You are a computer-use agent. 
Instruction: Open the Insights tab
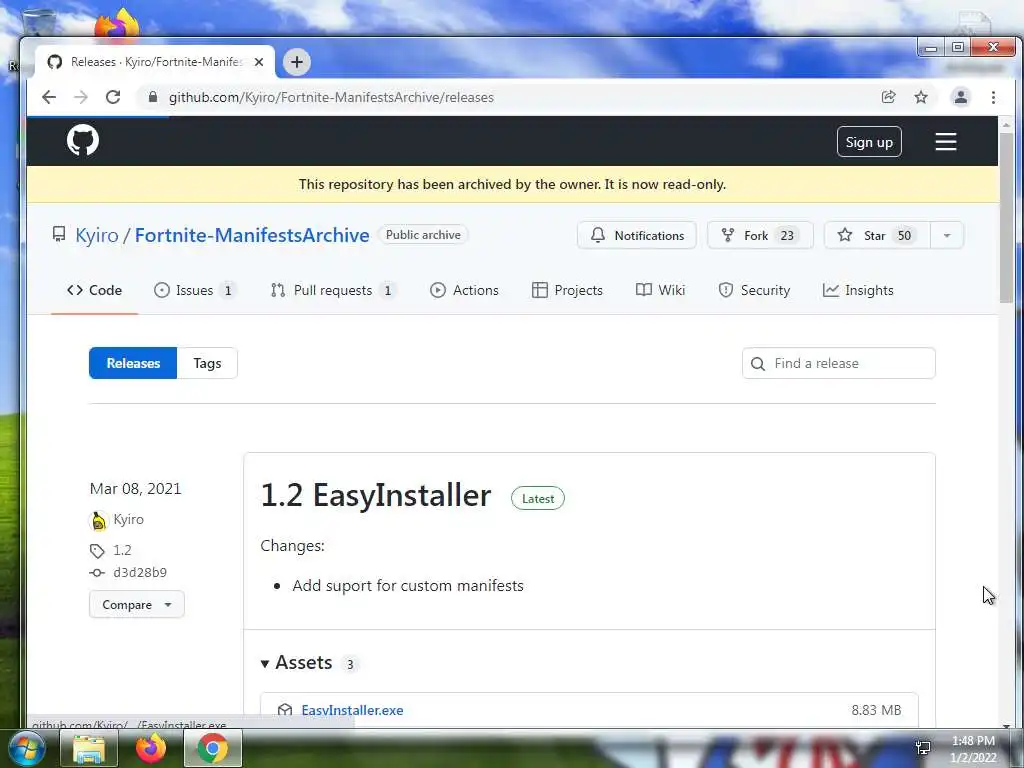click(858, 291)
